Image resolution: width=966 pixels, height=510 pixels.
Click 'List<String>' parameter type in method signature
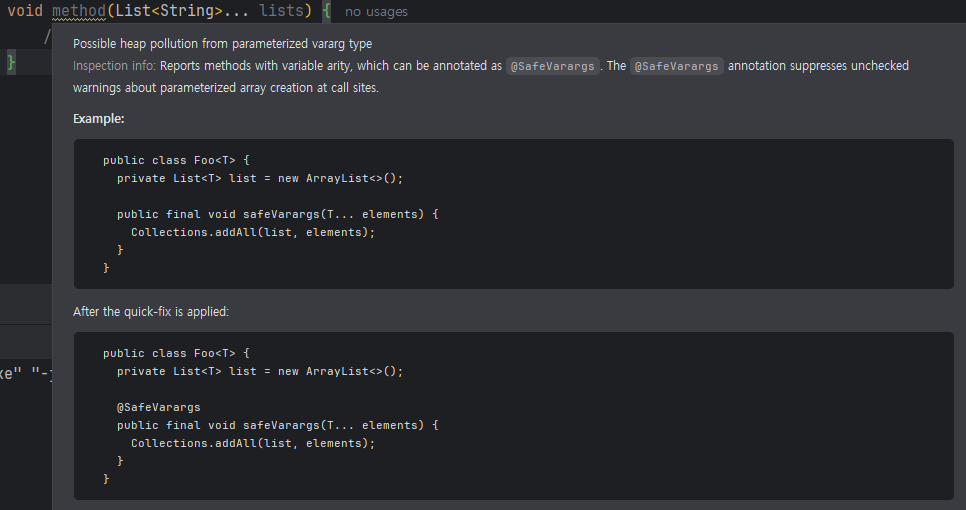tap(162, 11)
